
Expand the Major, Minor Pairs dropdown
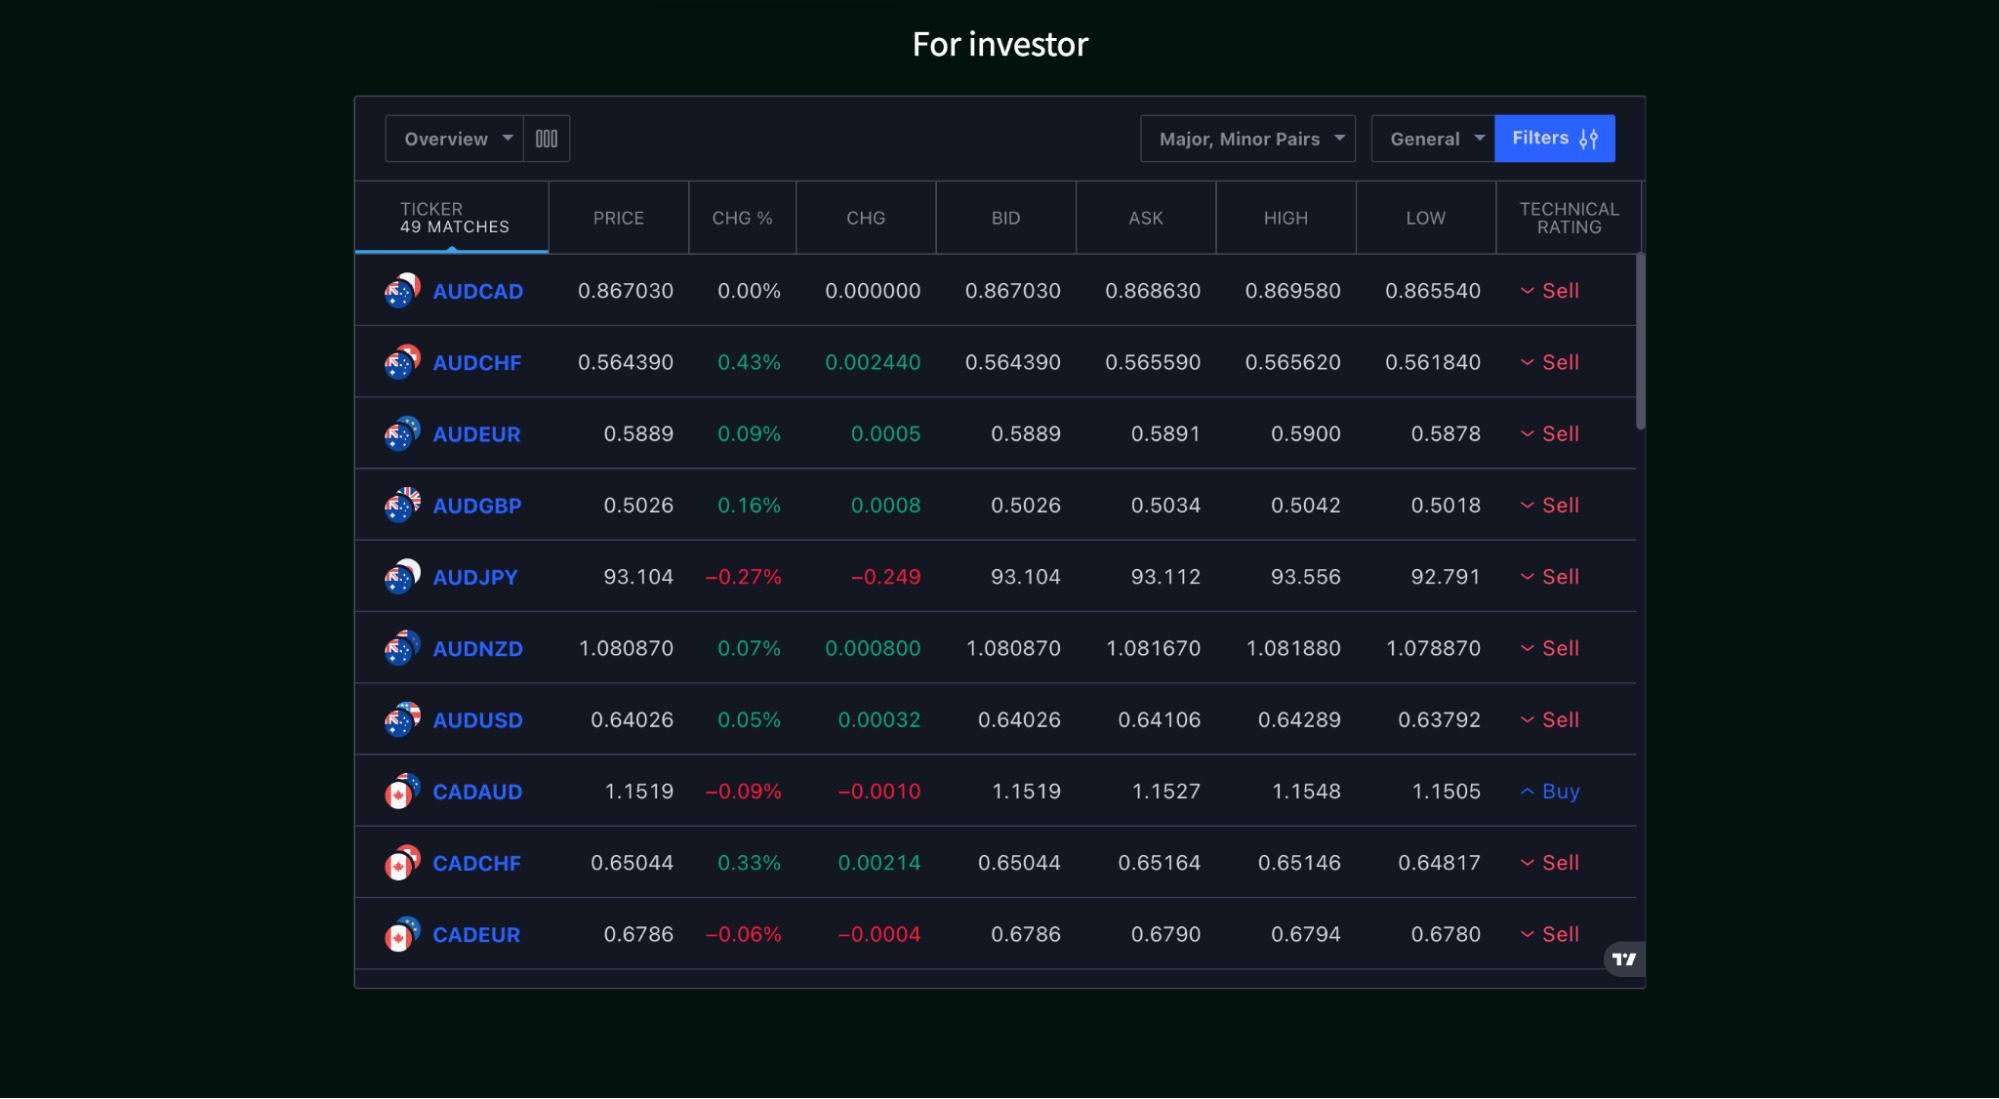[x=1248, y=137]
